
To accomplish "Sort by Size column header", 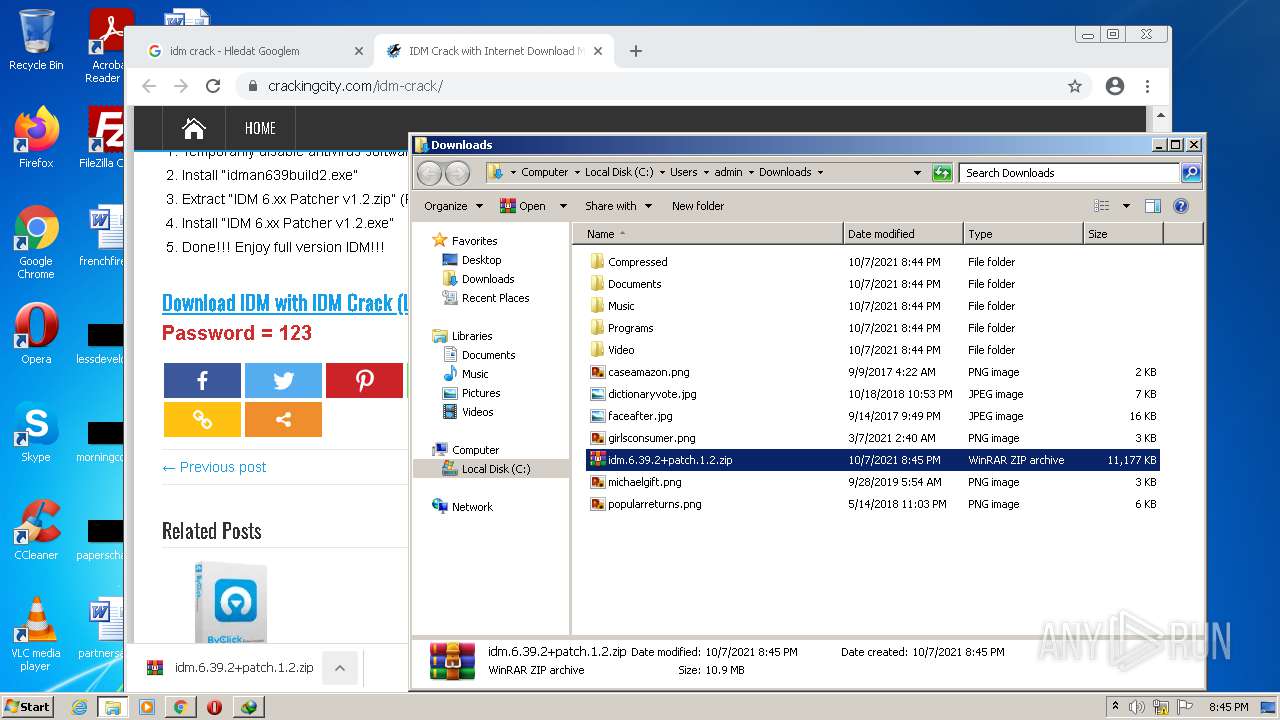I will (1124, 234).
